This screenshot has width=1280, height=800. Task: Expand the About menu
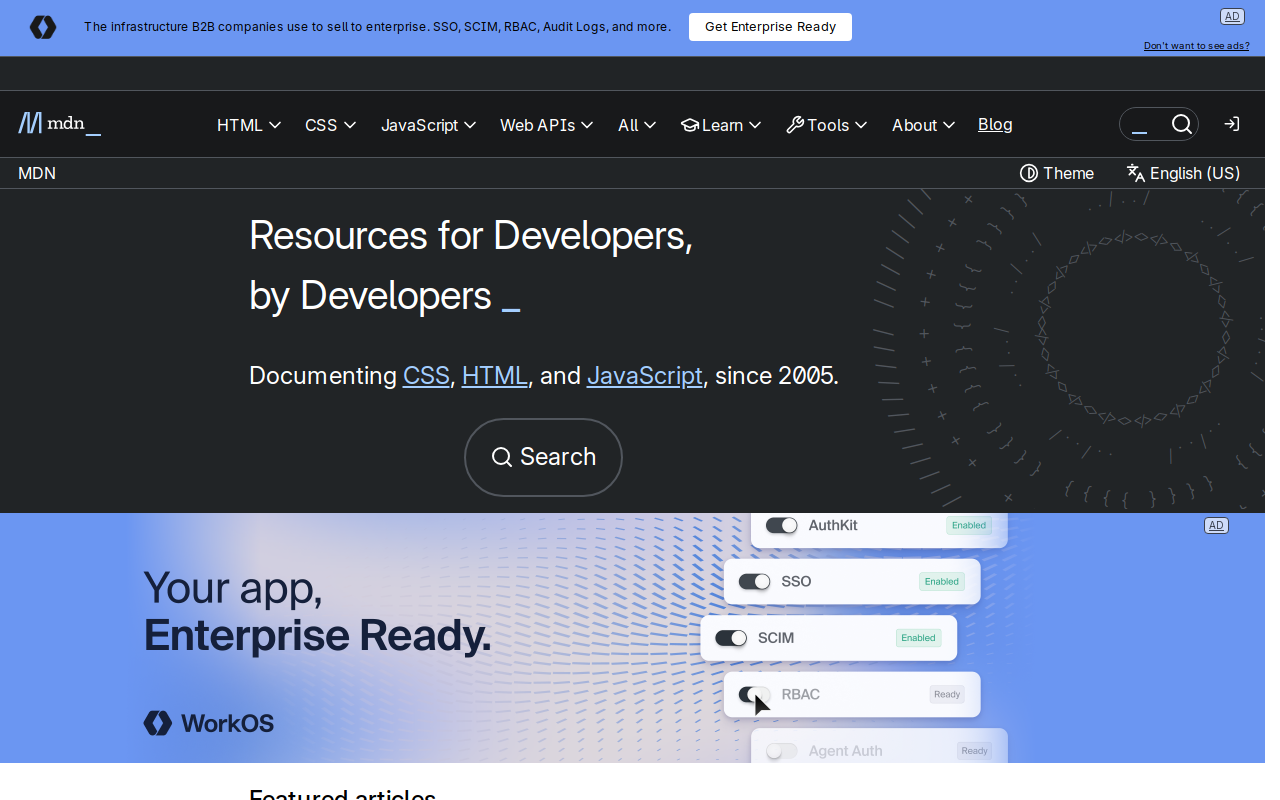click(x=923, y=125)
